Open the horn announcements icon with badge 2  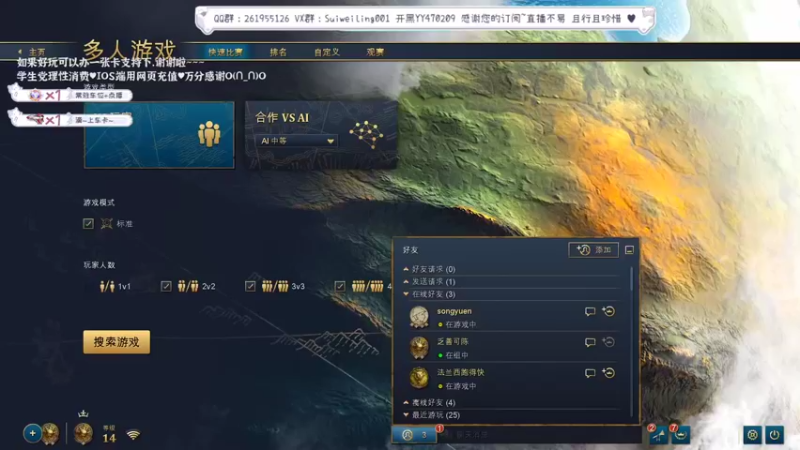click(x=659, y=435)
